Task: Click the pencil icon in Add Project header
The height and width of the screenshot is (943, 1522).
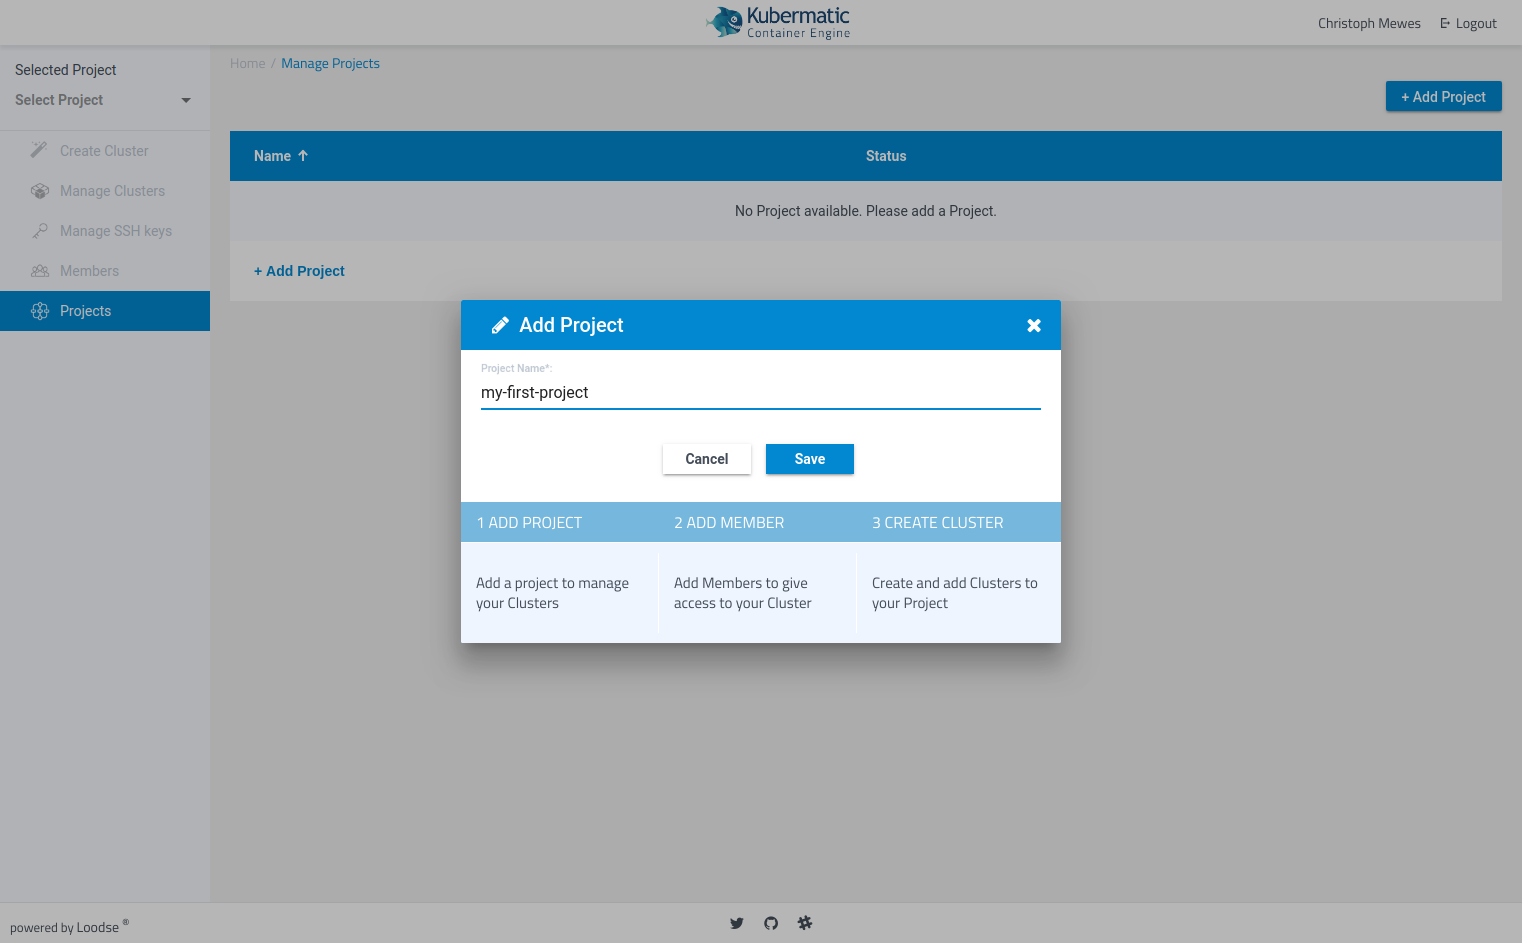Action: (500, 325)
